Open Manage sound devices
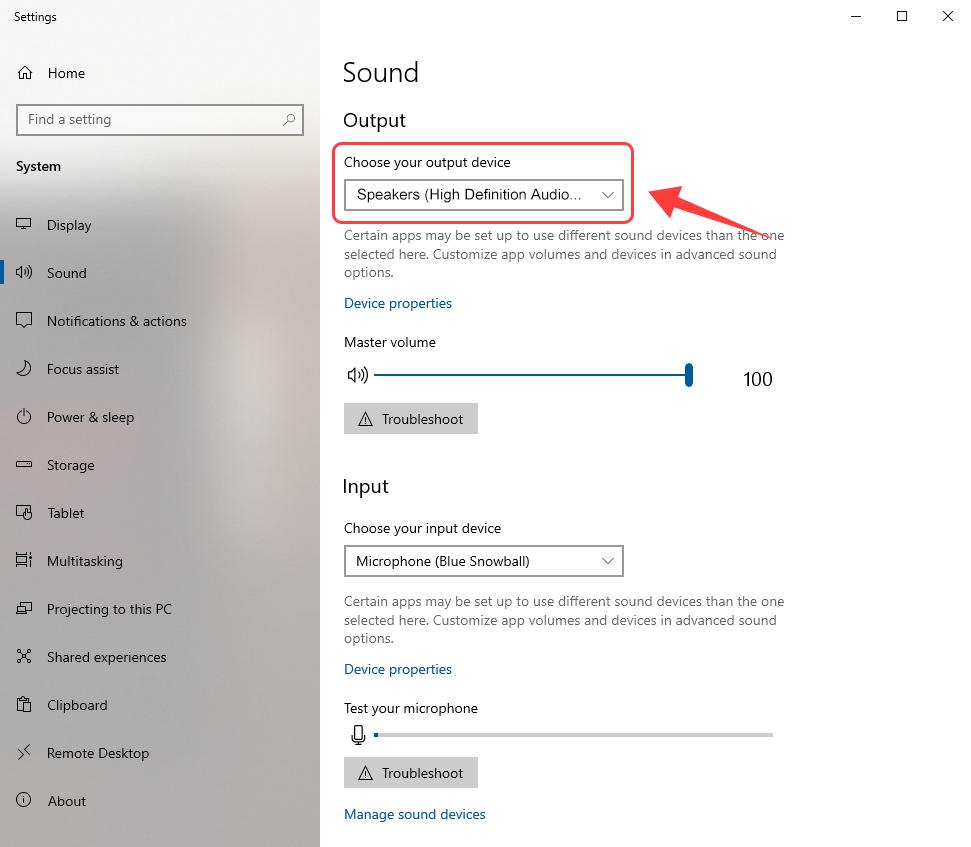The image size is (971, 847). 414,814
